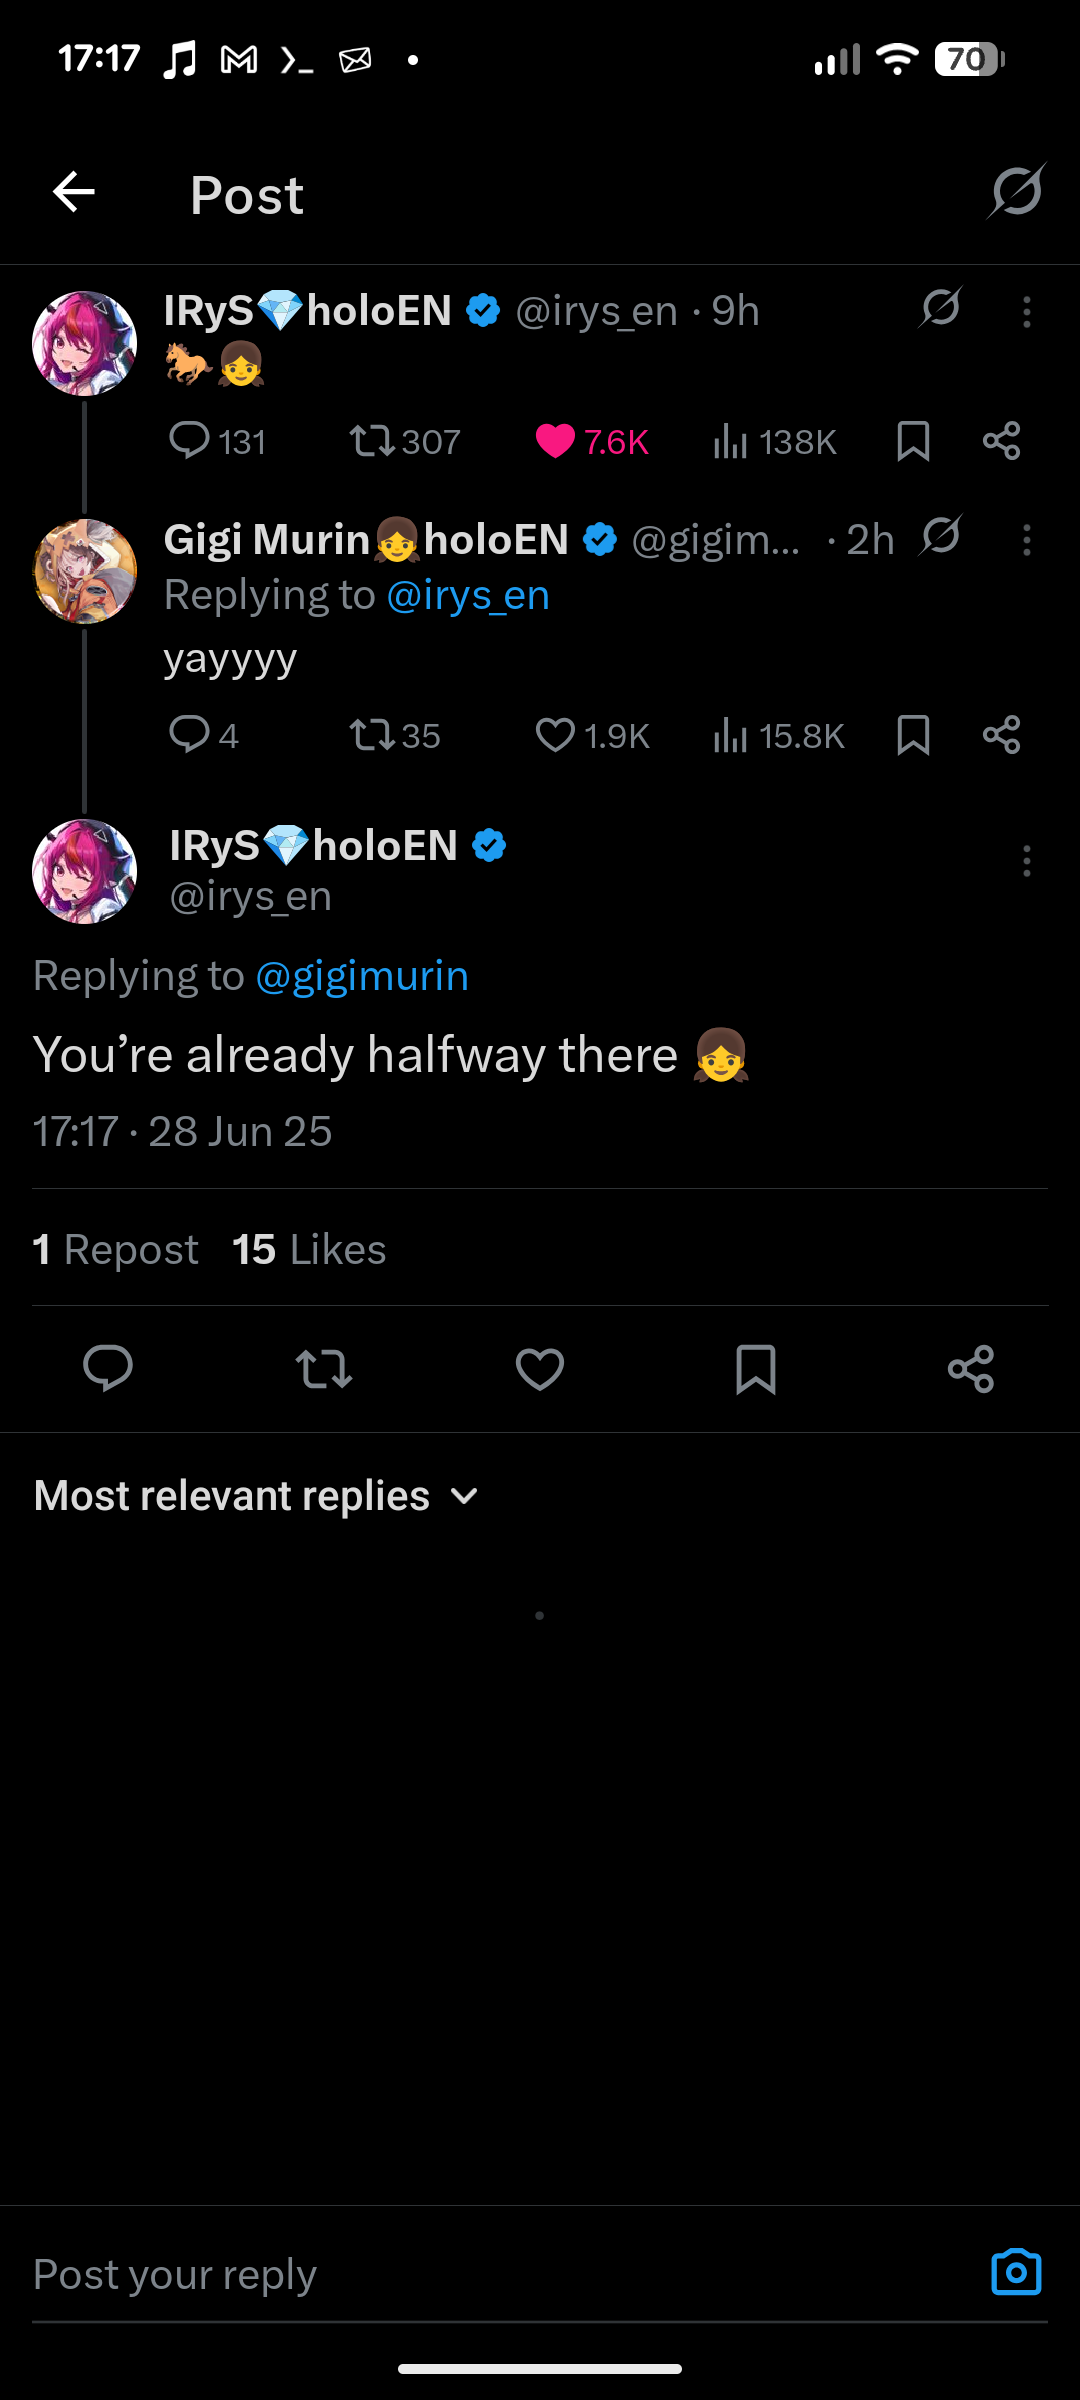This screenshot has height=2400, width=1080.
Task: View the 15 Likes list
Action: 309,1250
